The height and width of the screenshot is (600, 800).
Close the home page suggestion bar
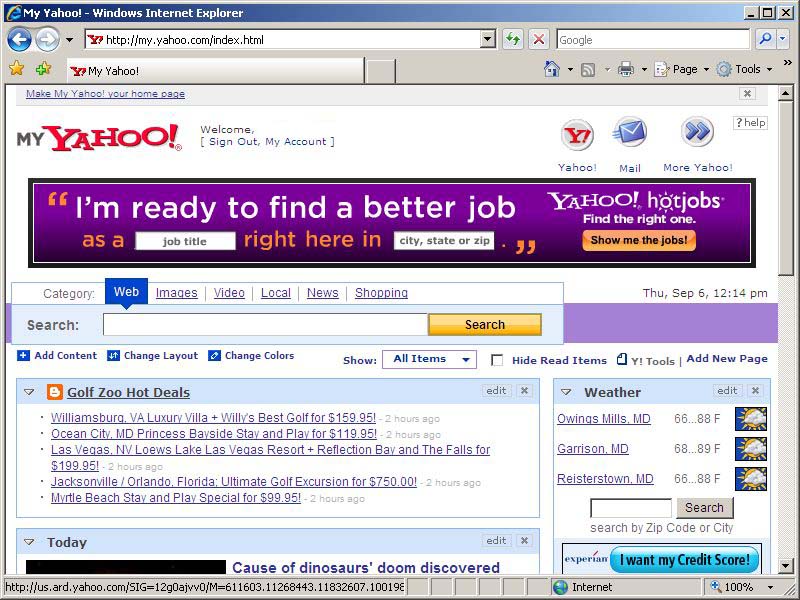747,93
